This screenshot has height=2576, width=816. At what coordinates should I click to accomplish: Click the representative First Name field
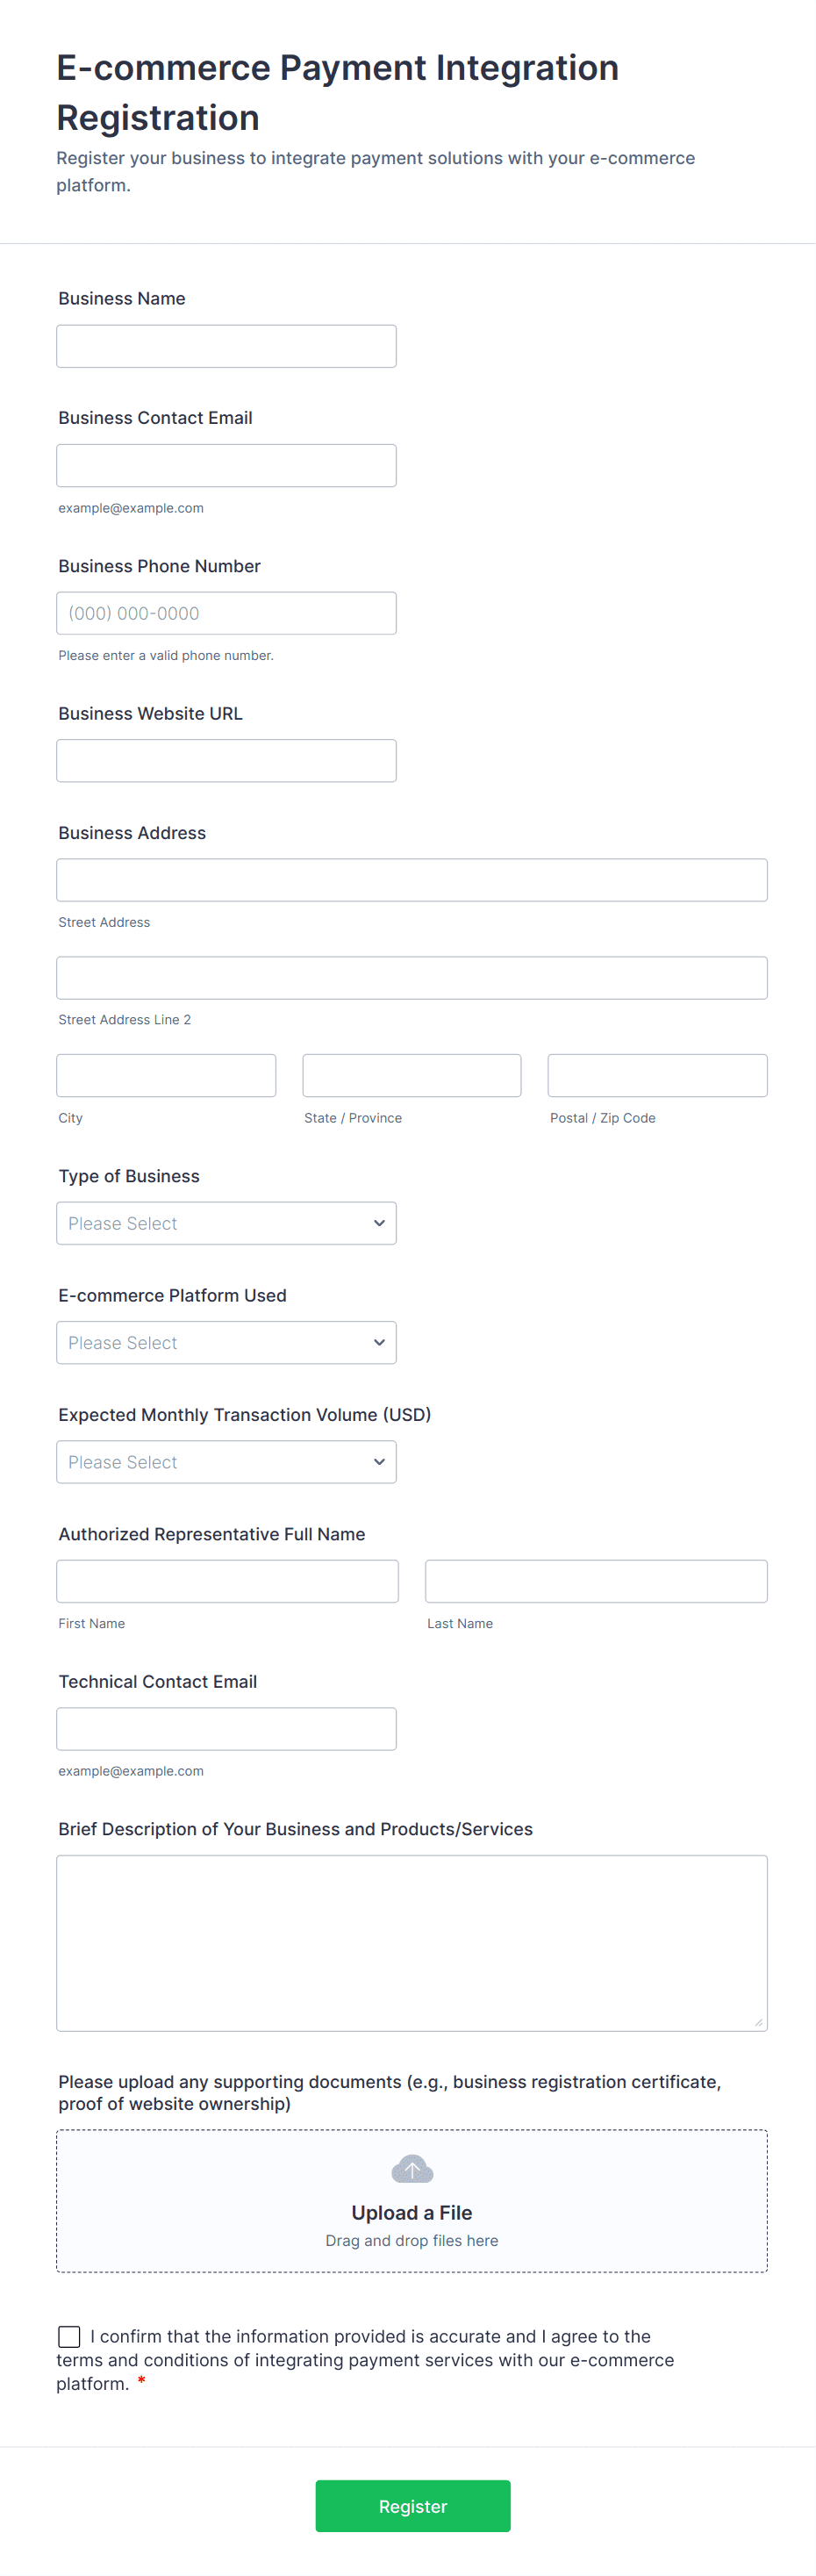click(x=228, y=1581)
